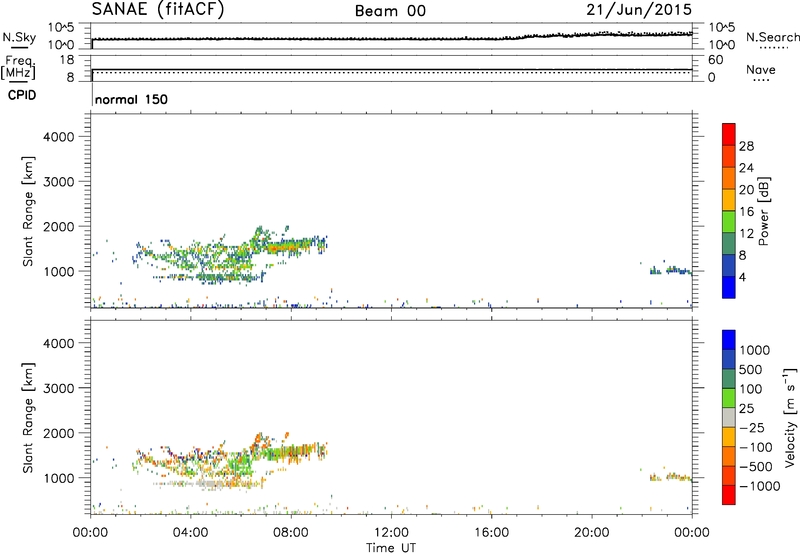This screenshot has height=554, width=800.
Task: Select the 12 tick on the Power colorbar
Action: pos(746,234)
